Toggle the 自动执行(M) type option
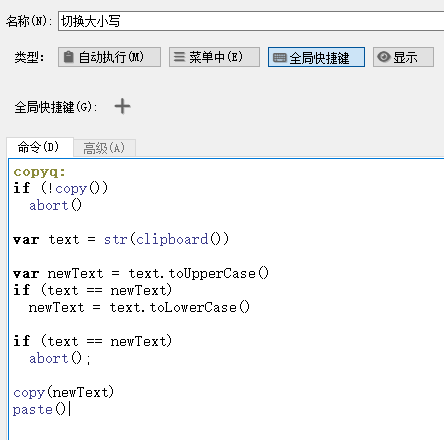 tap(109, 57)
